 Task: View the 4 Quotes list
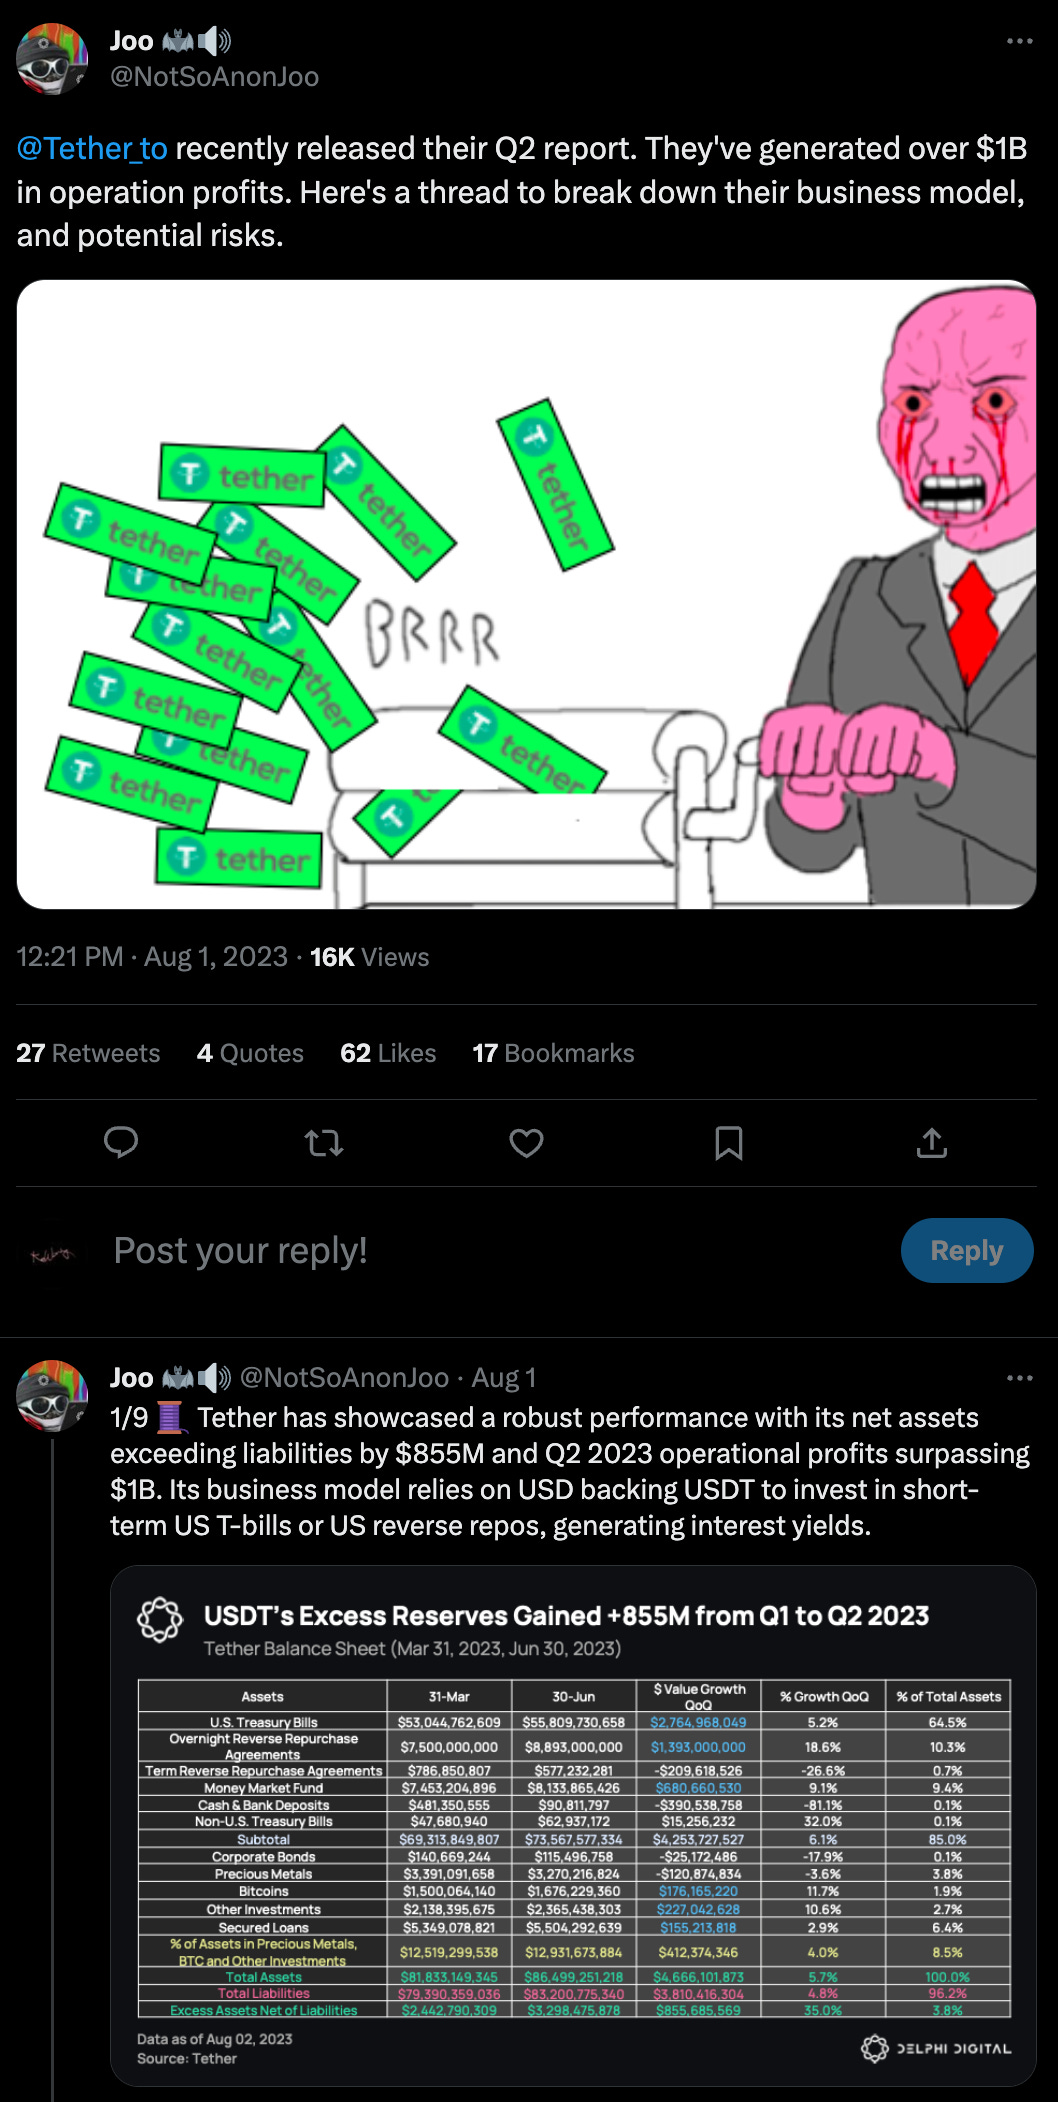coord(250,1053)
